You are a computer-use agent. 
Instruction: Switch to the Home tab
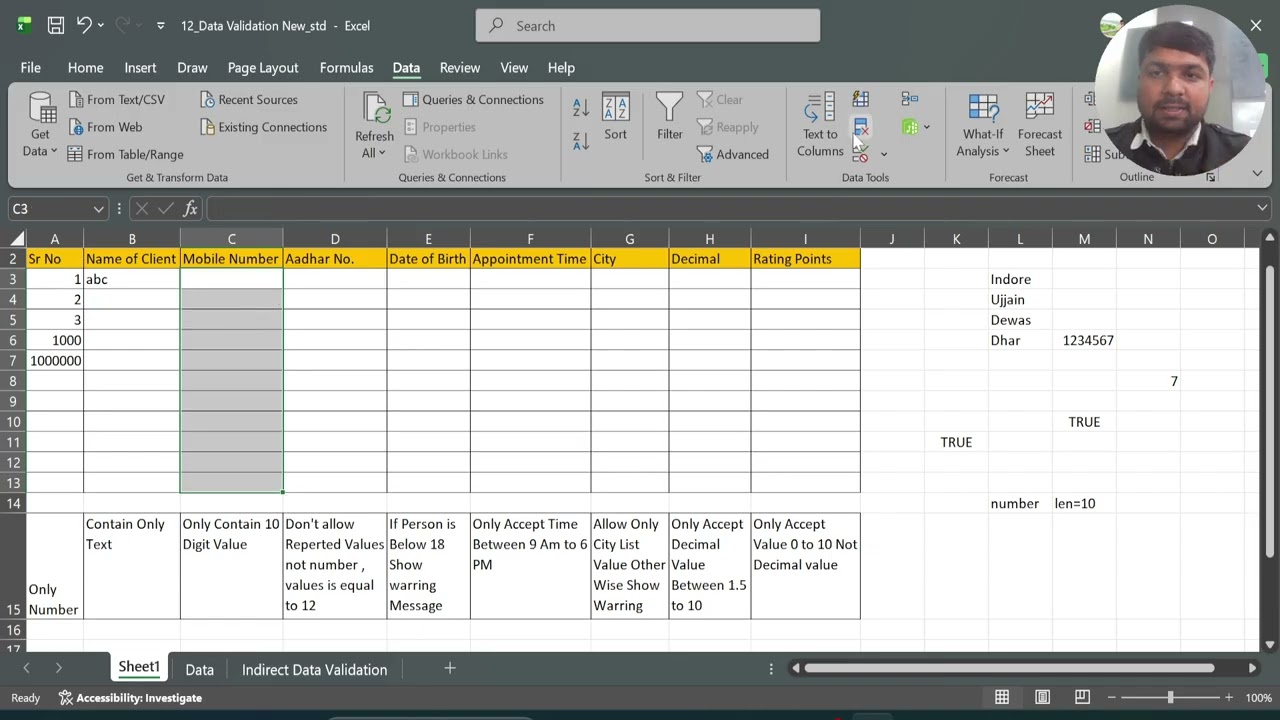(85, 68)
